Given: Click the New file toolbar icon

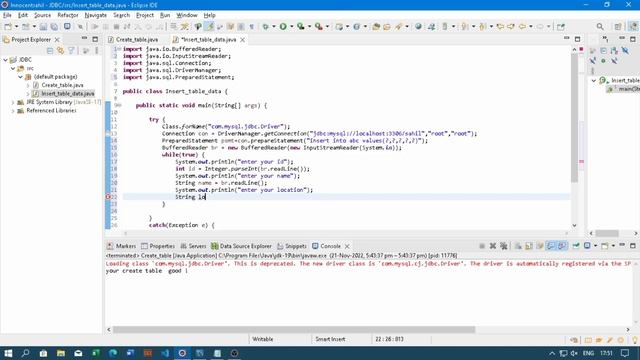Looking at the screenshot, I should [8, 27].
